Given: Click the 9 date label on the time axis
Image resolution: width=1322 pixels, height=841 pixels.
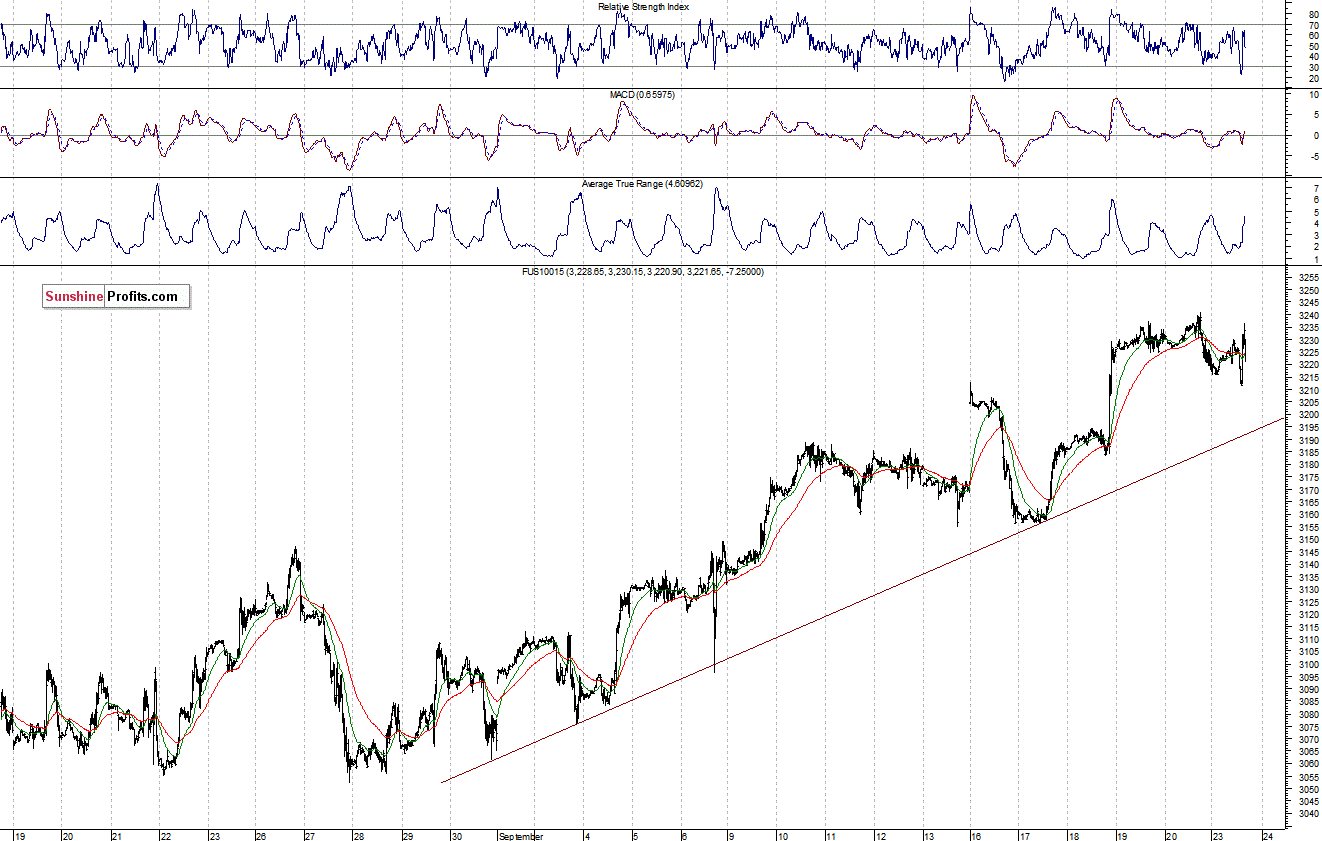Looking at the screenshot, I should point(731,835).
